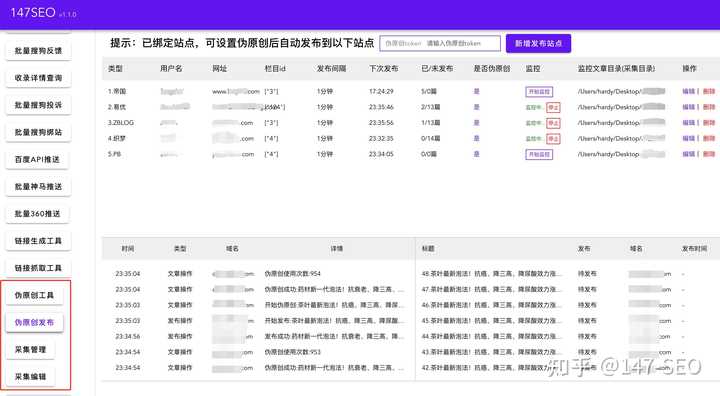720x396 pixels.
Task: Click the 23:34:05 next publish time
Action: point(381,154)
